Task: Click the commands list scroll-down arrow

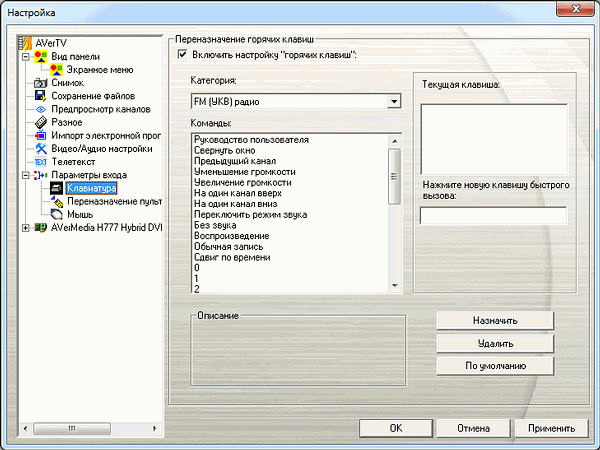Action: click(x=394, y=286)
